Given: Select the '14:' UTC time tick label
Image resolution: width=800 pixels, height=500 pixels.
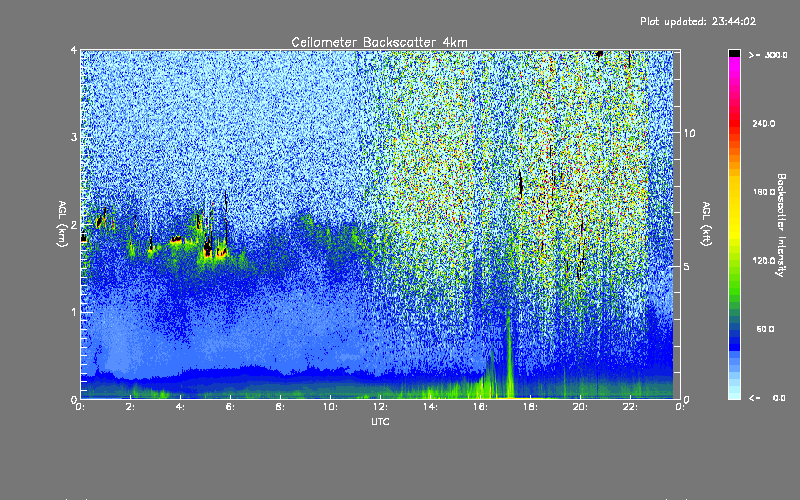Looking at the screenshot, I should [x=430, y=407].
